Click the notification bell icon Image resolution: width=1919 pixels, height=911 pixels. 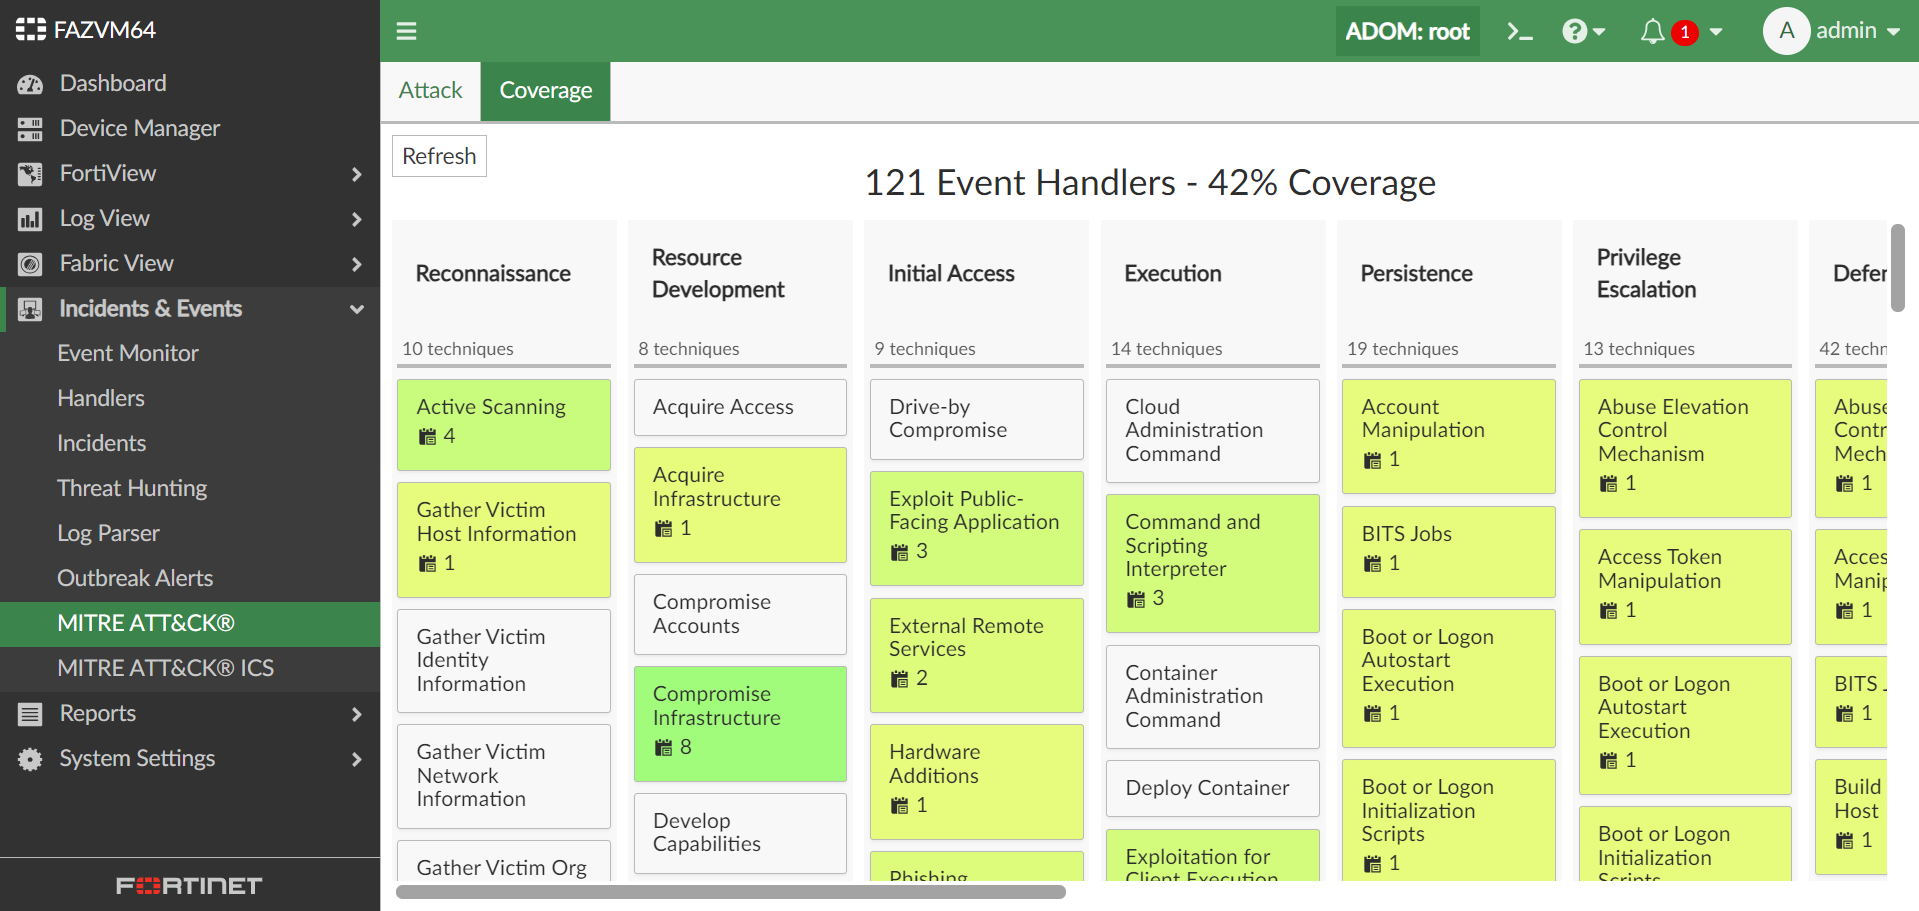1652,32
